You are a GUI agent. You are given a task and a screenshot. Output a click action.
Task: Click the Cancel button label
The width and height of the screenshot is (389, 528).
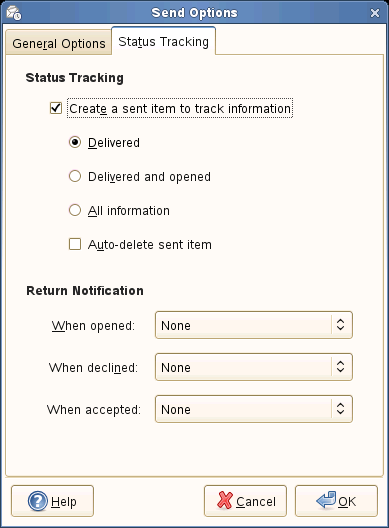tap(256, 501)
